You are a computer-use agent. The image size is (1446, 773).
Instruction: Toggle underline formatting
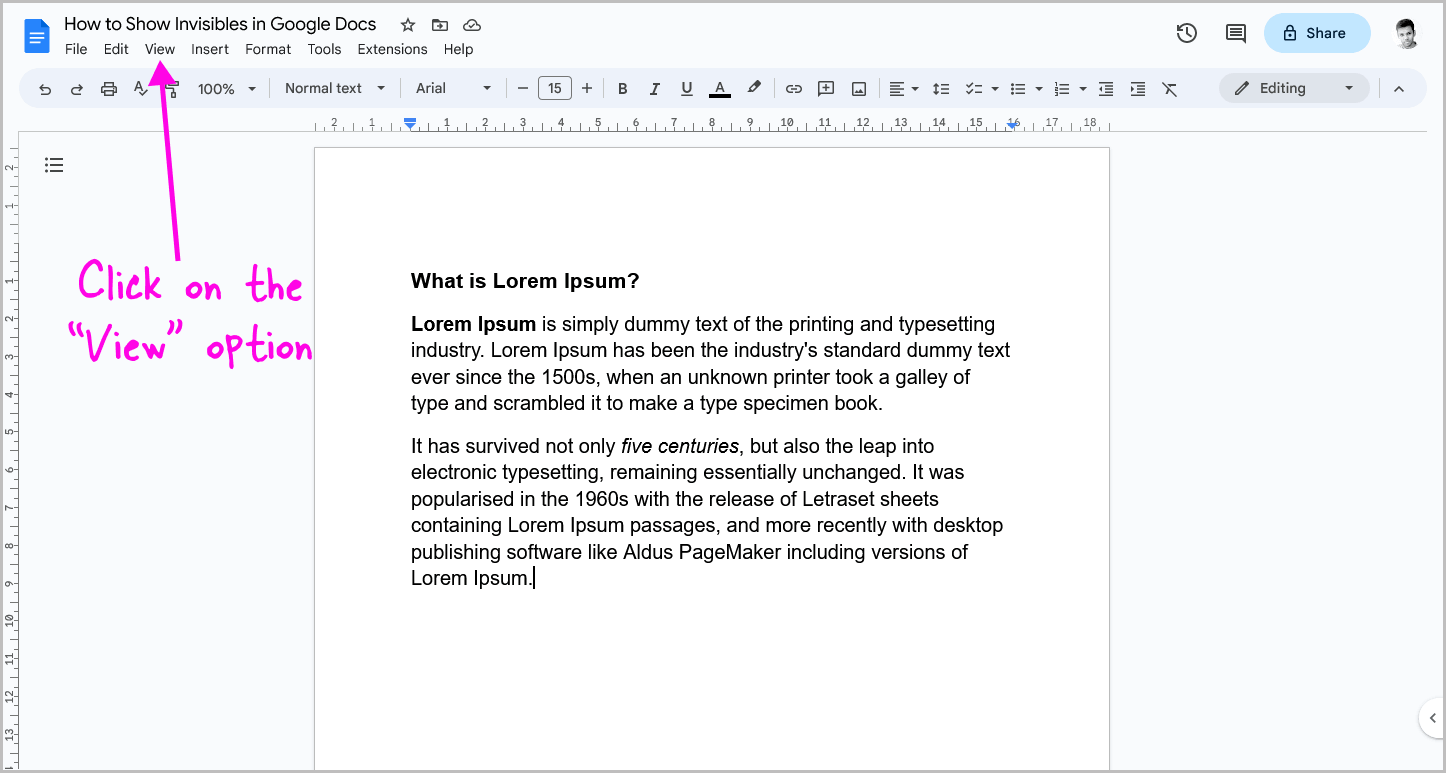(686, 88)
